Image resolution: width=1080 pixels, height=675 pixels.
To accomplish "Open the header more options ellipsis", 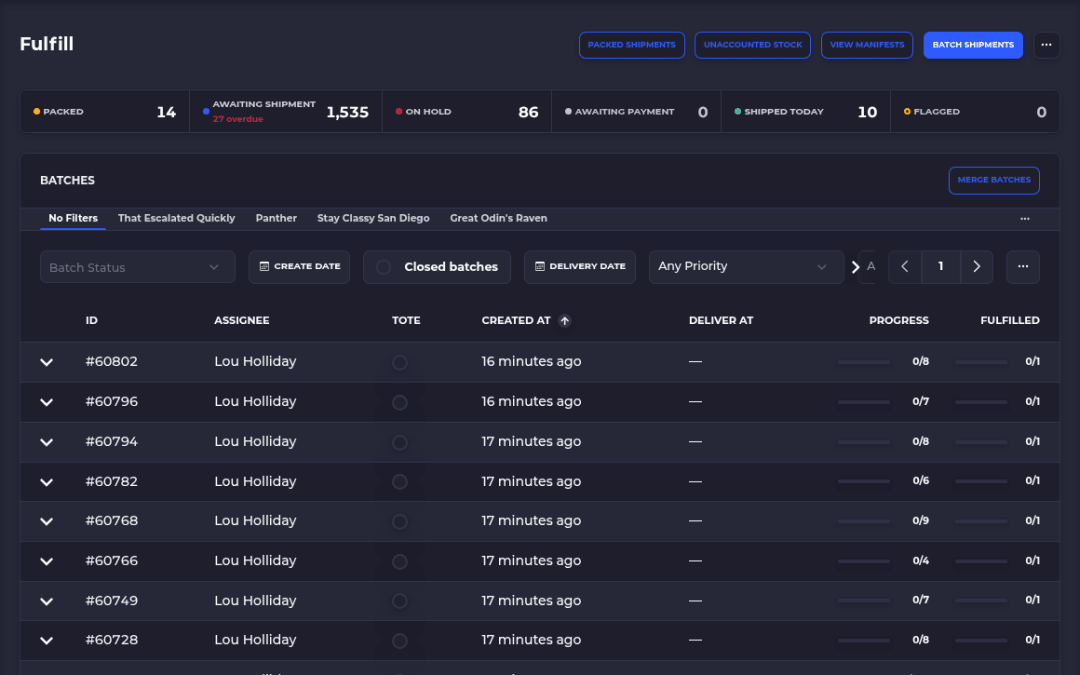I will [x=1046, y=45].
